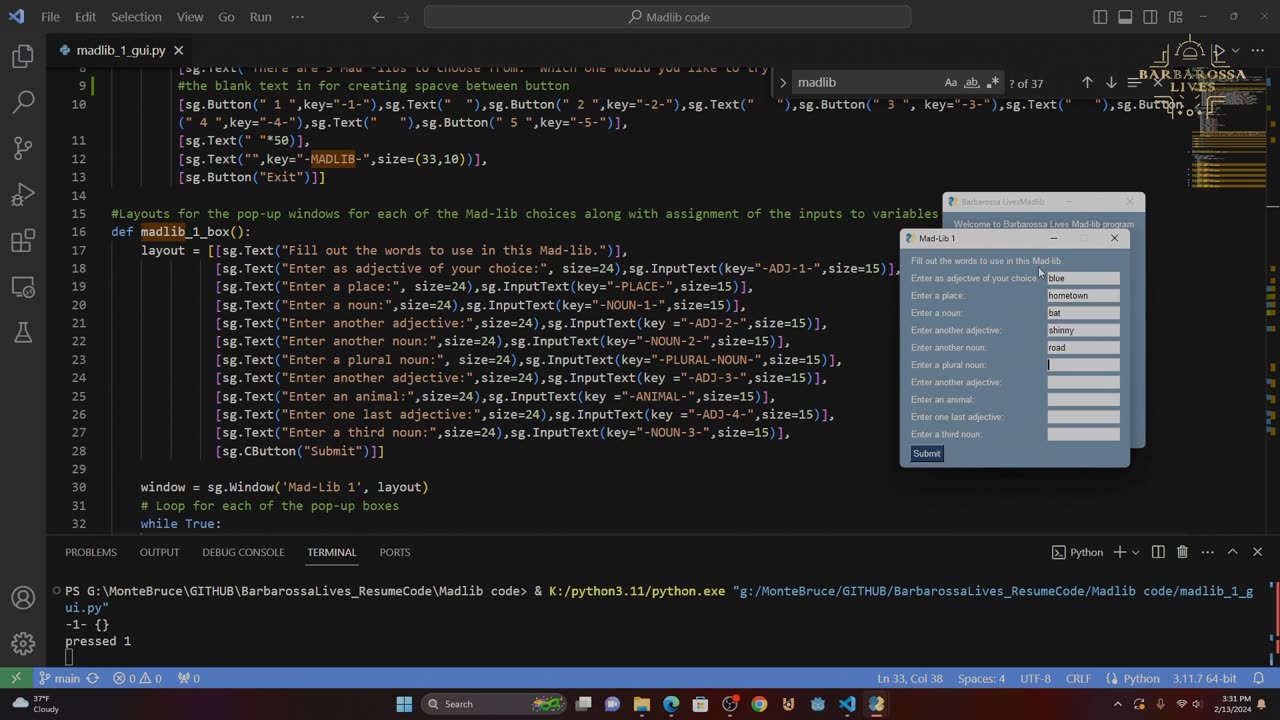Screen dimensions: 1280x720
Task: Open terminal panel More Actions ellipsis
Action: 1206,552
